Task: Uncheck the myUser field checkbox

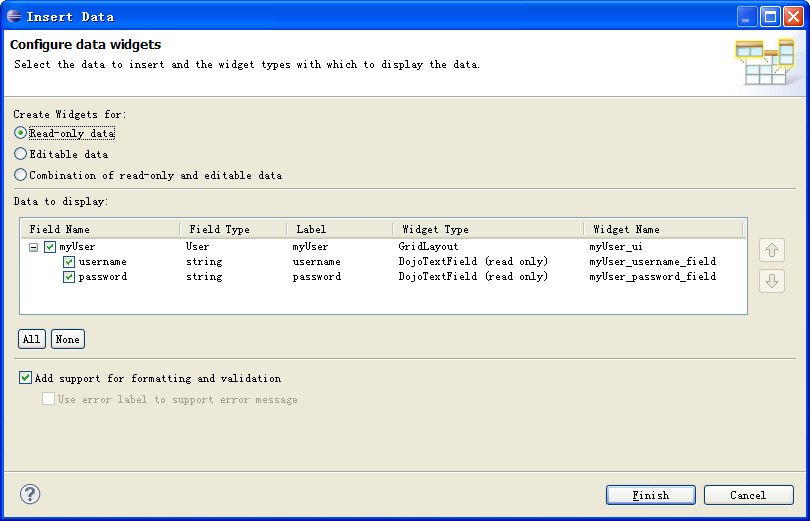Action: [50, 247]
